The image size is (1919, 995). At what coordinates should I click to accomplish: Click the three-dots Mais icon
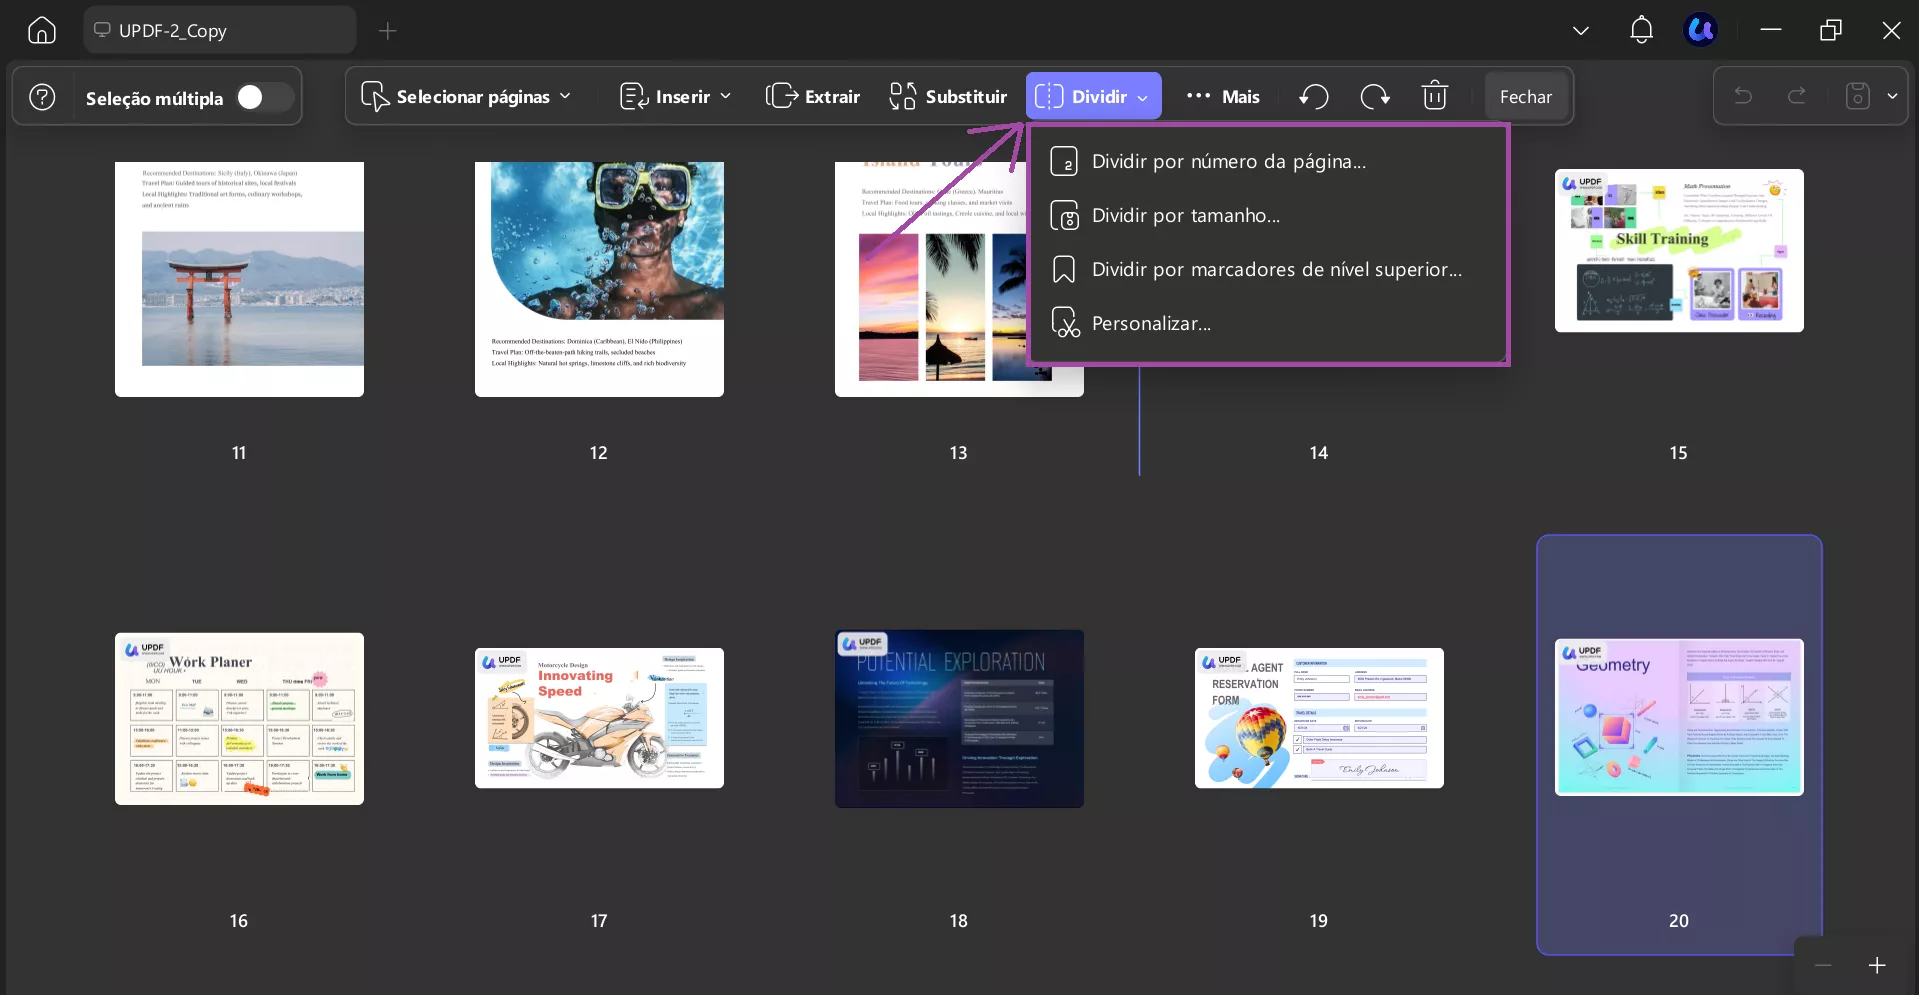point(1198,96)
